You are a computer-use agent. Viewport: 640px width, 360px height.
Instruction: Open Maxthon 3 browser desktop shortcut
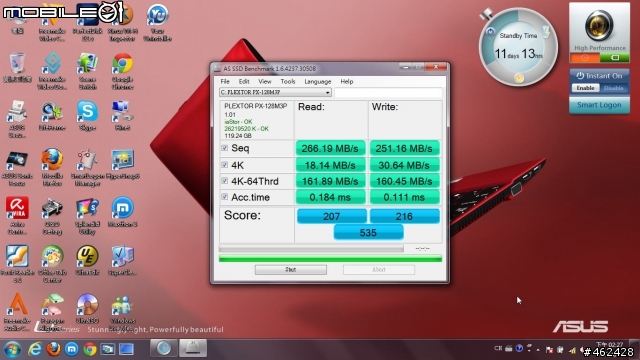click(x=122, y=211)
